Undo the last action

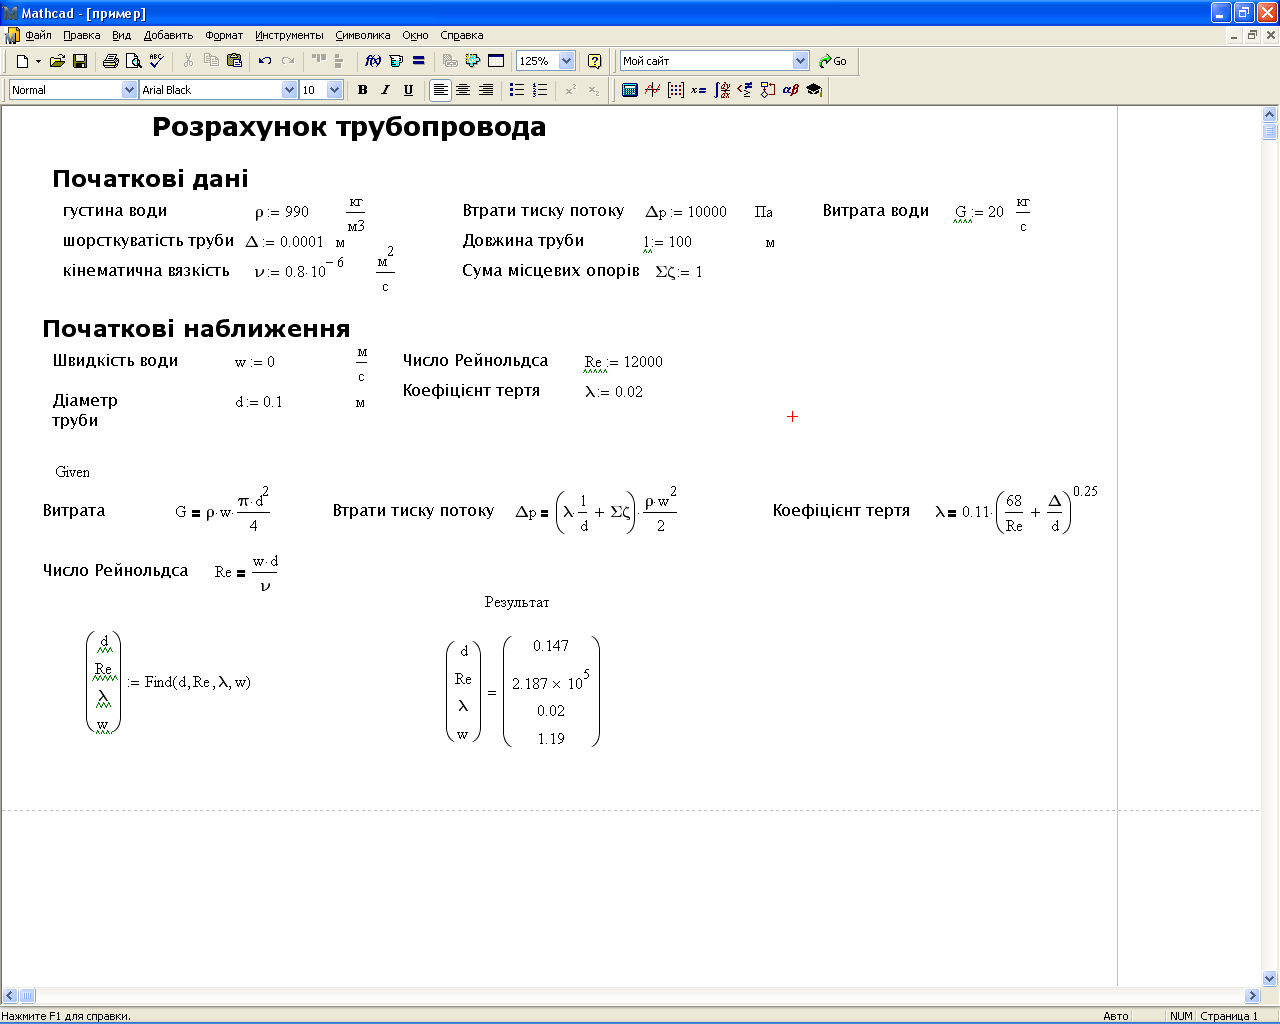coord(265,61)
